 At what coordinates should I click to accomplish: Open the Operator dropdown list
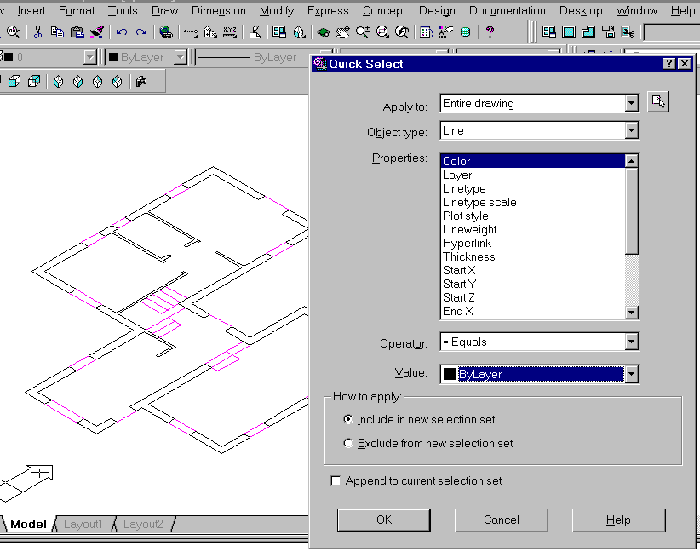(x=631, y=342)
